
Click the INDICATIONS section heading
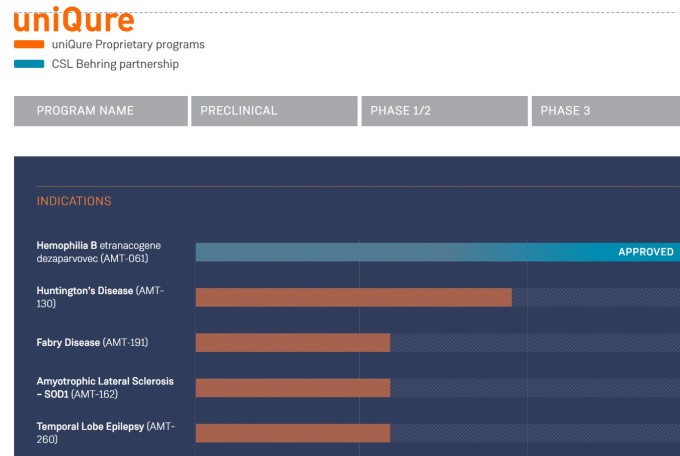click(74, 201)
